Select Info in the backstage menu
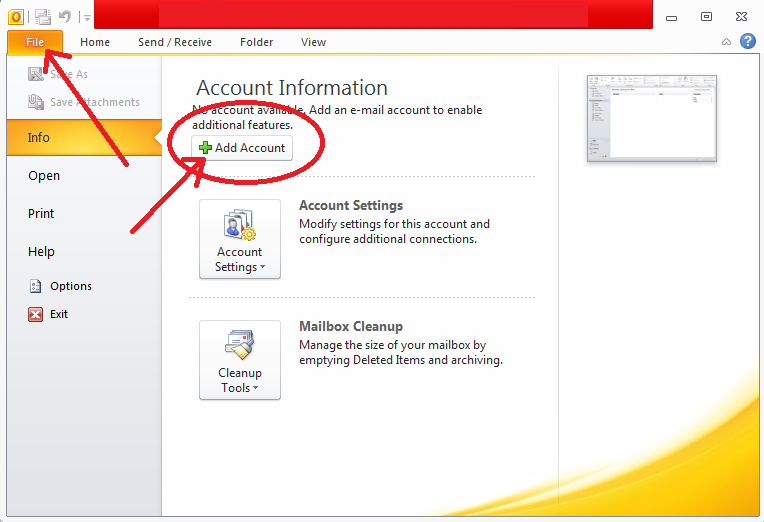 pyautogui.click(x=84, y=137)
